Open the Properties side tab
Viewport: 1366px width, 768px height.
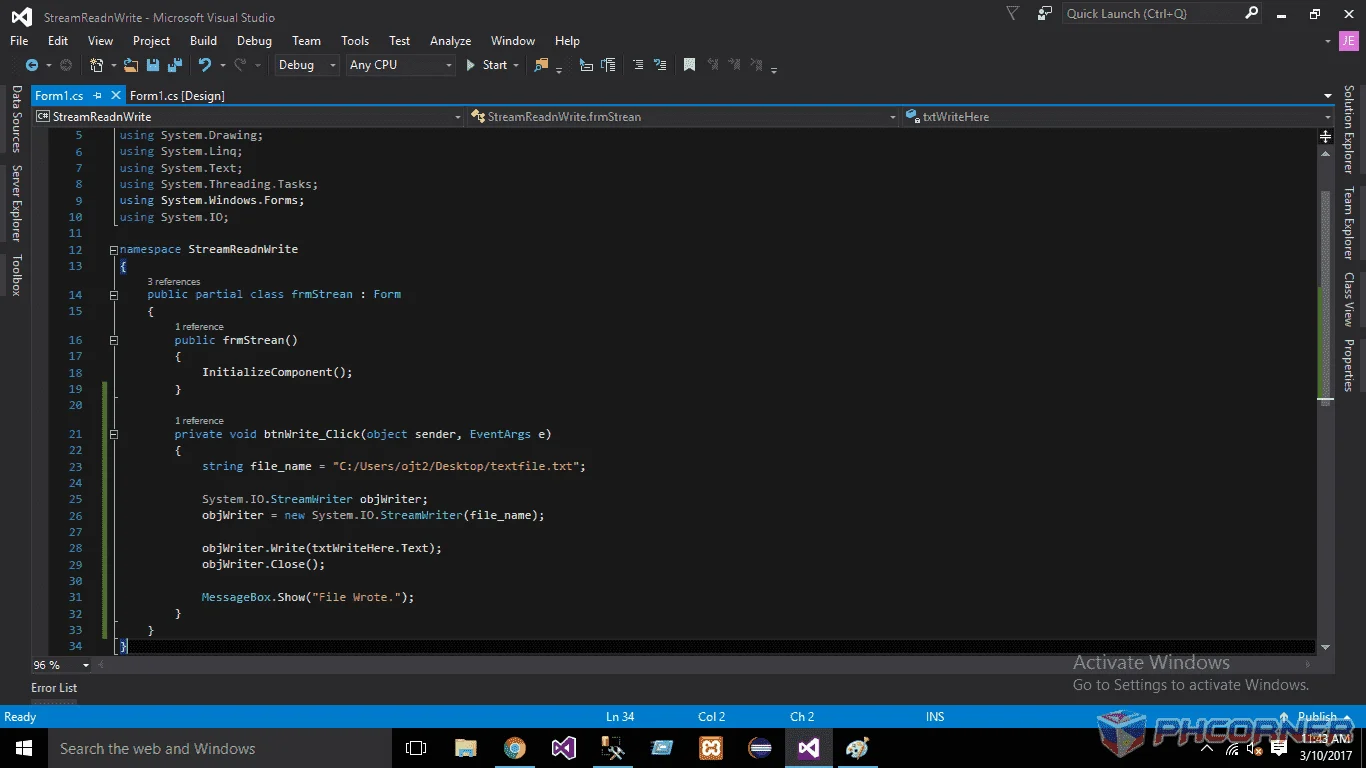1348,366
